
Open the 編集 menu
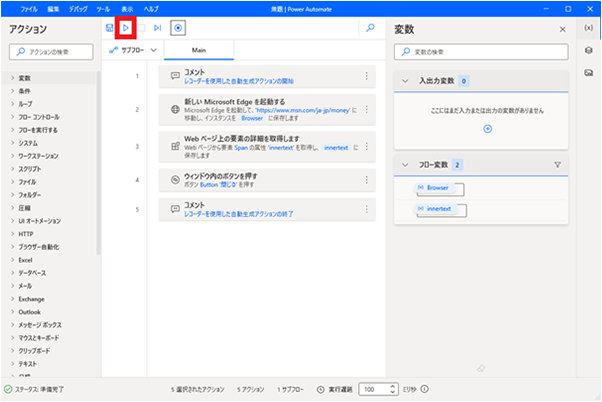coord(53,9)
